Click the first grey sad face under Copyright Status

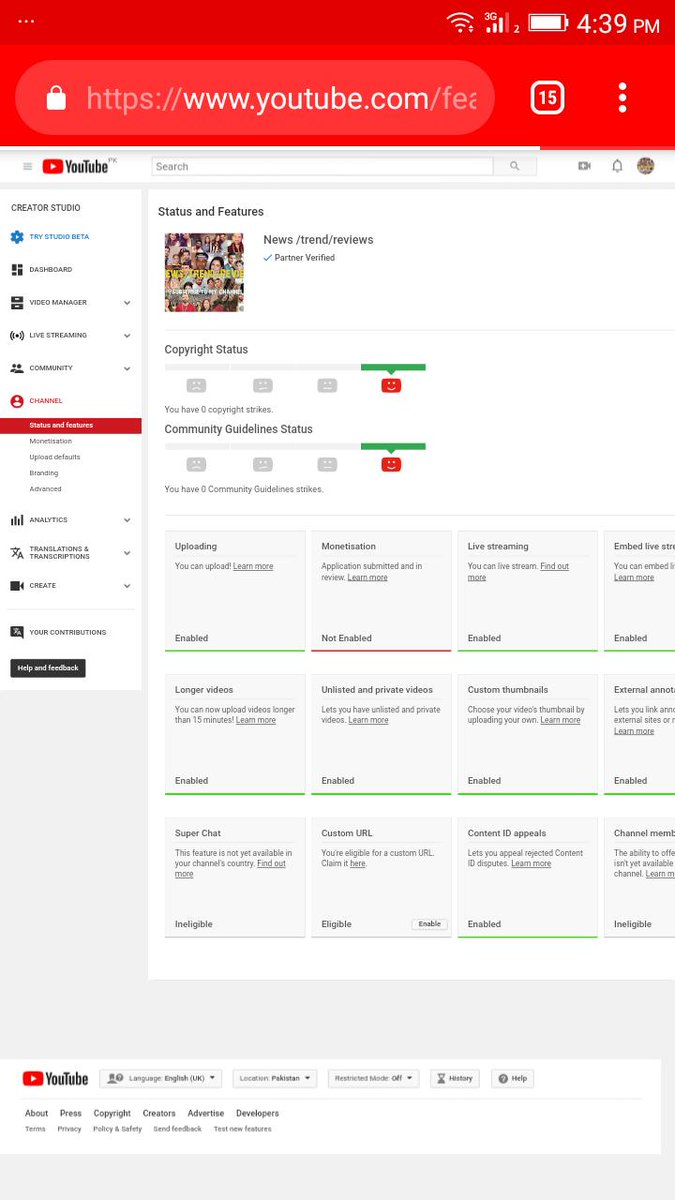point(196,385)
